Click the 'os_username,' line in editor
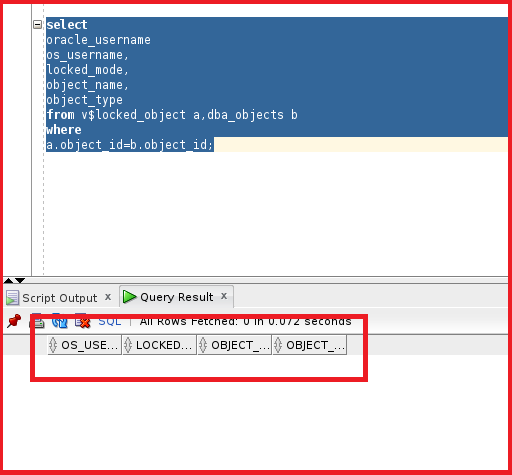The width and height of the screenshot is (512, 475). click(87, 55)
